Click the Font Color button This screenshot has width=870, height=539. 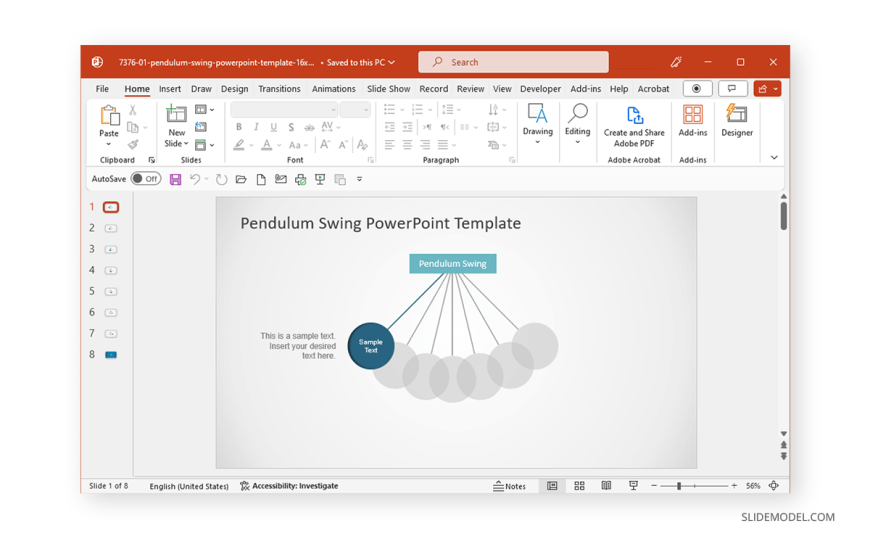pos(267,145)
